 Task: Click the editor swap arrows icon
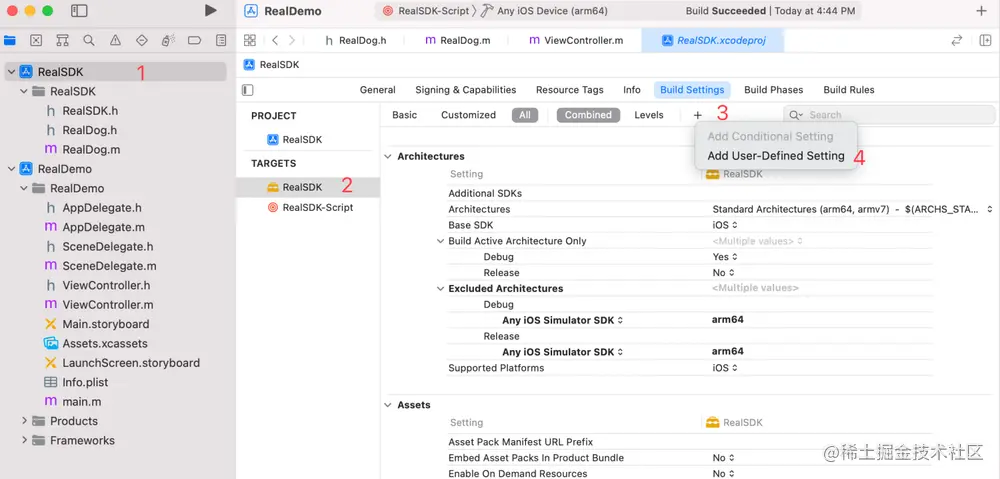[957, 40]
